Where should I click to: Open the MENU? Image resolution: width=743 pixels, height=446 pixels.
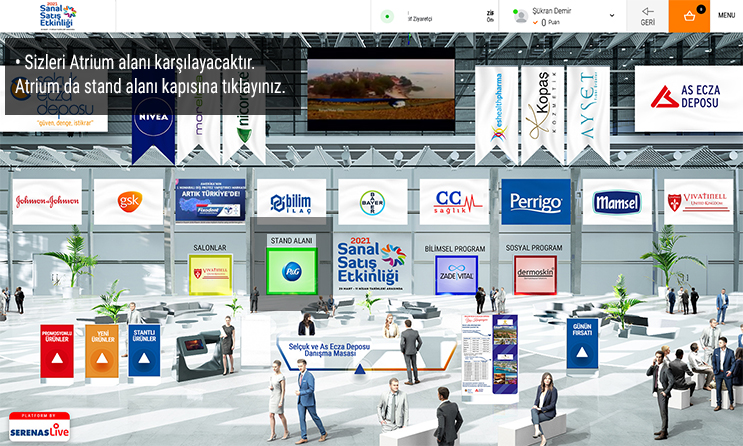click(x=726, y=15)
